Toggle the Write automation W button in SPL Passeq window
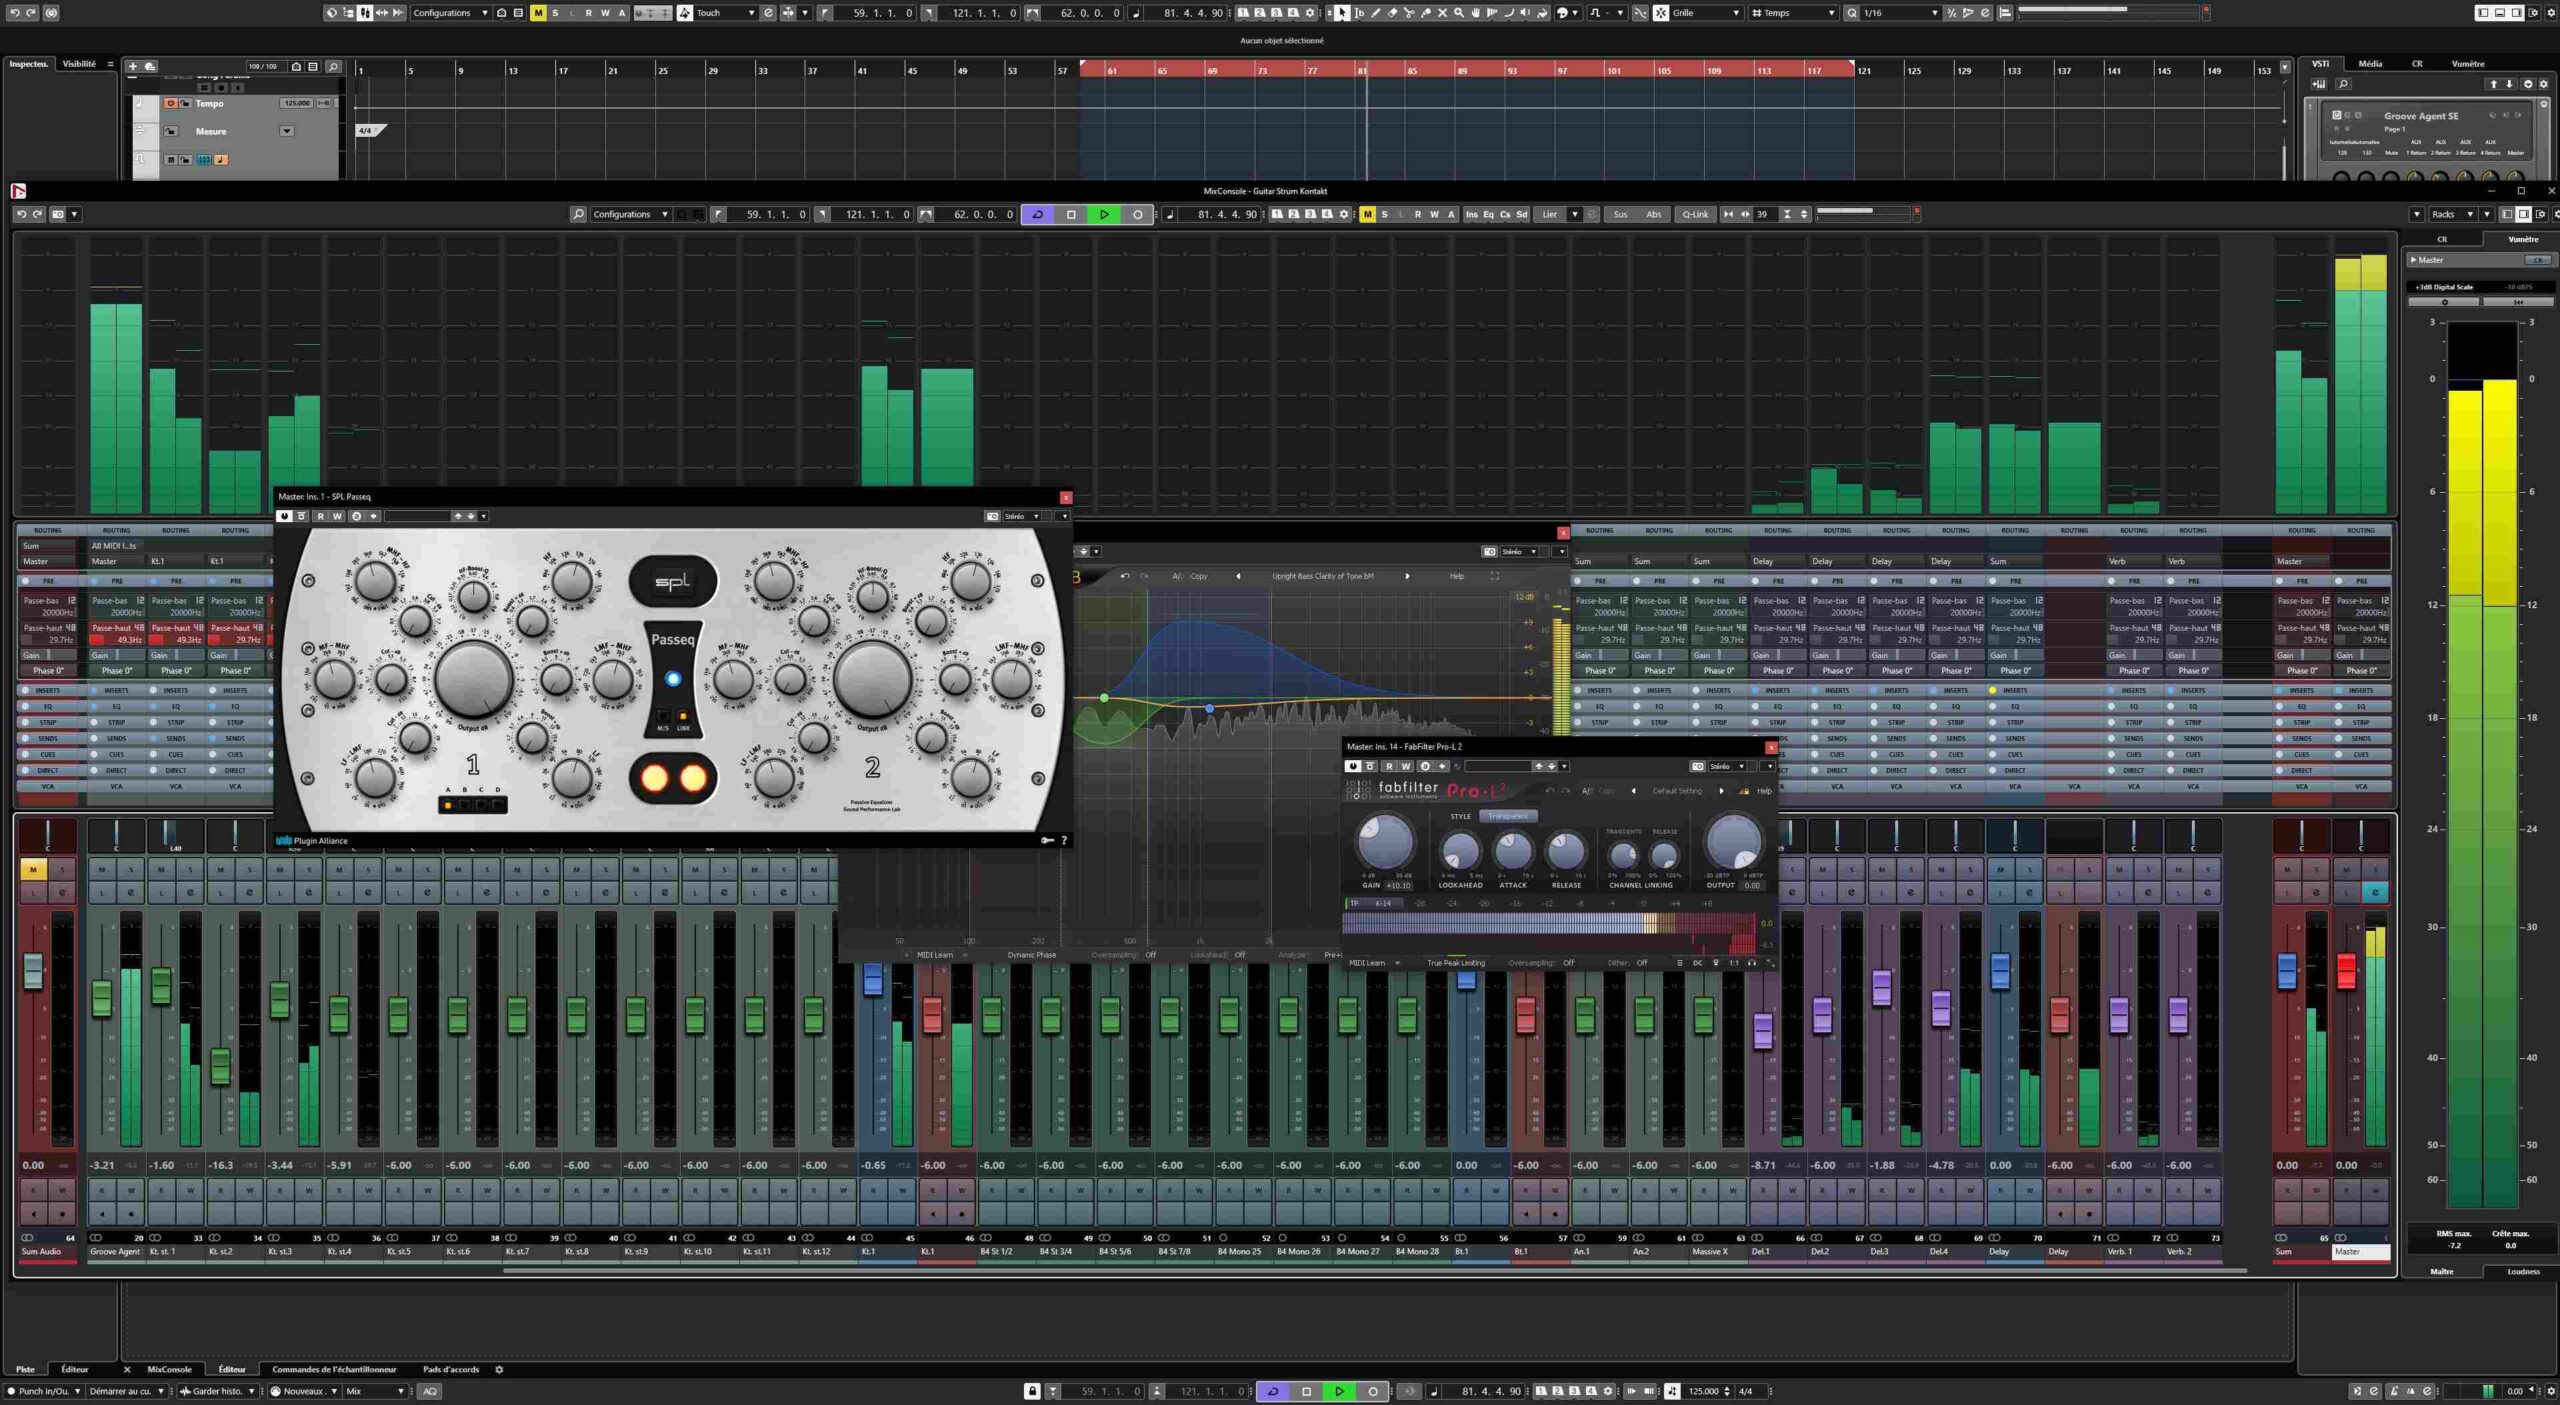The width and height of the screenshot is (2560, 1405). click(x=337, y=516)
